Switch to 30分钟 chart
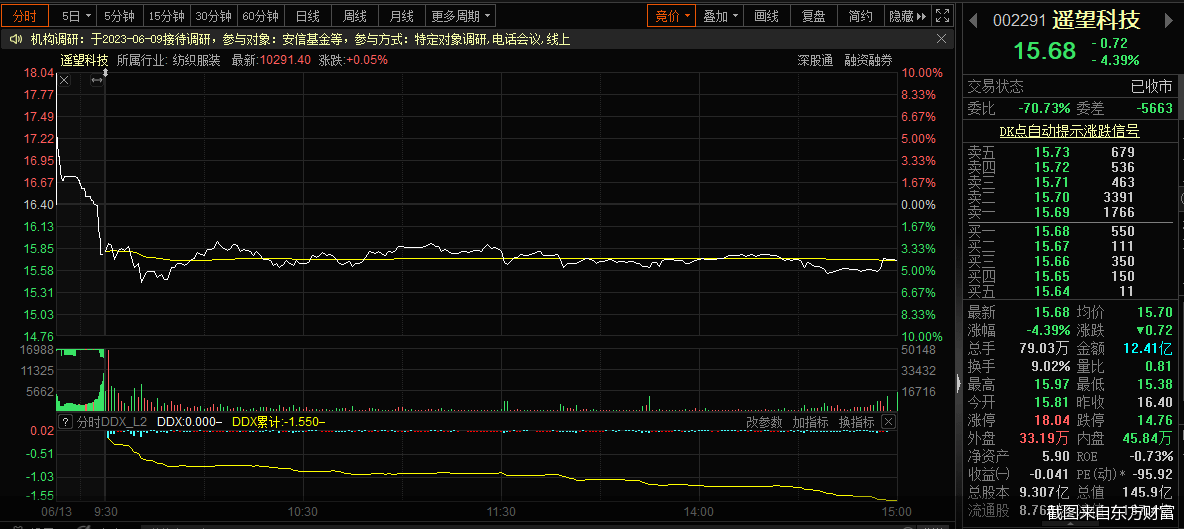This screenshot has width=1184, height=529. (x=214, y=16)
